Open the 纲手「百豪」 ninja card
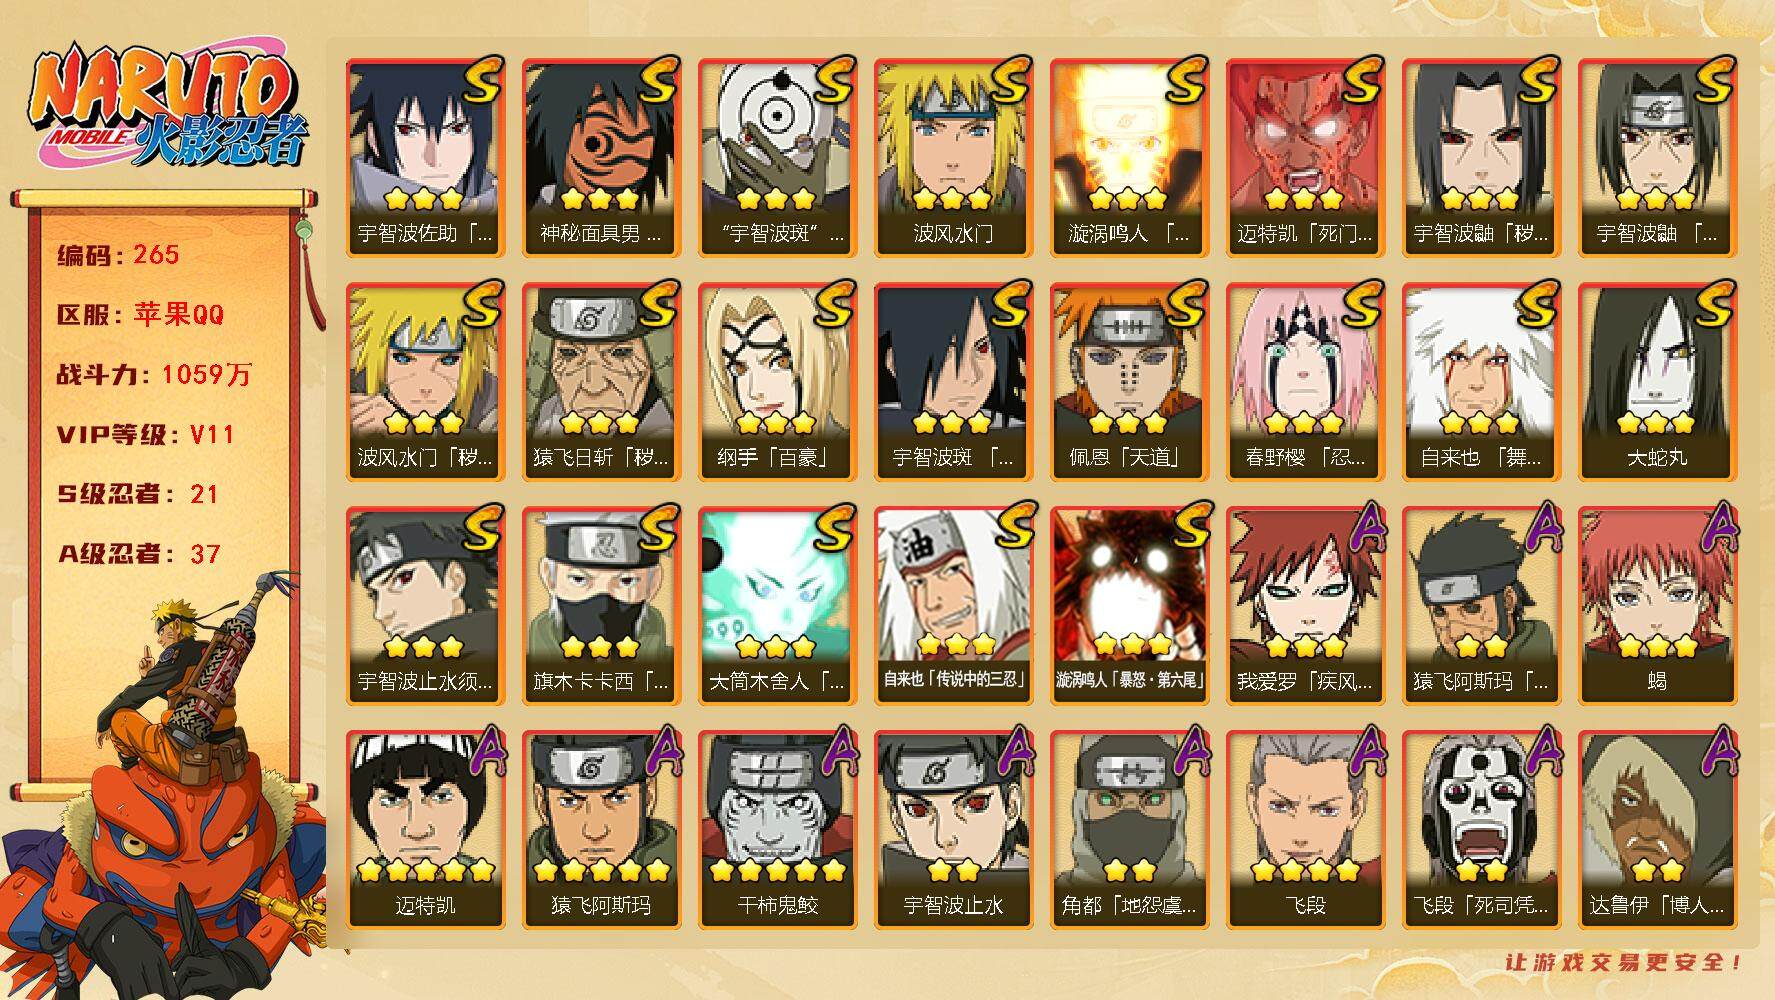 click(777, 382)
